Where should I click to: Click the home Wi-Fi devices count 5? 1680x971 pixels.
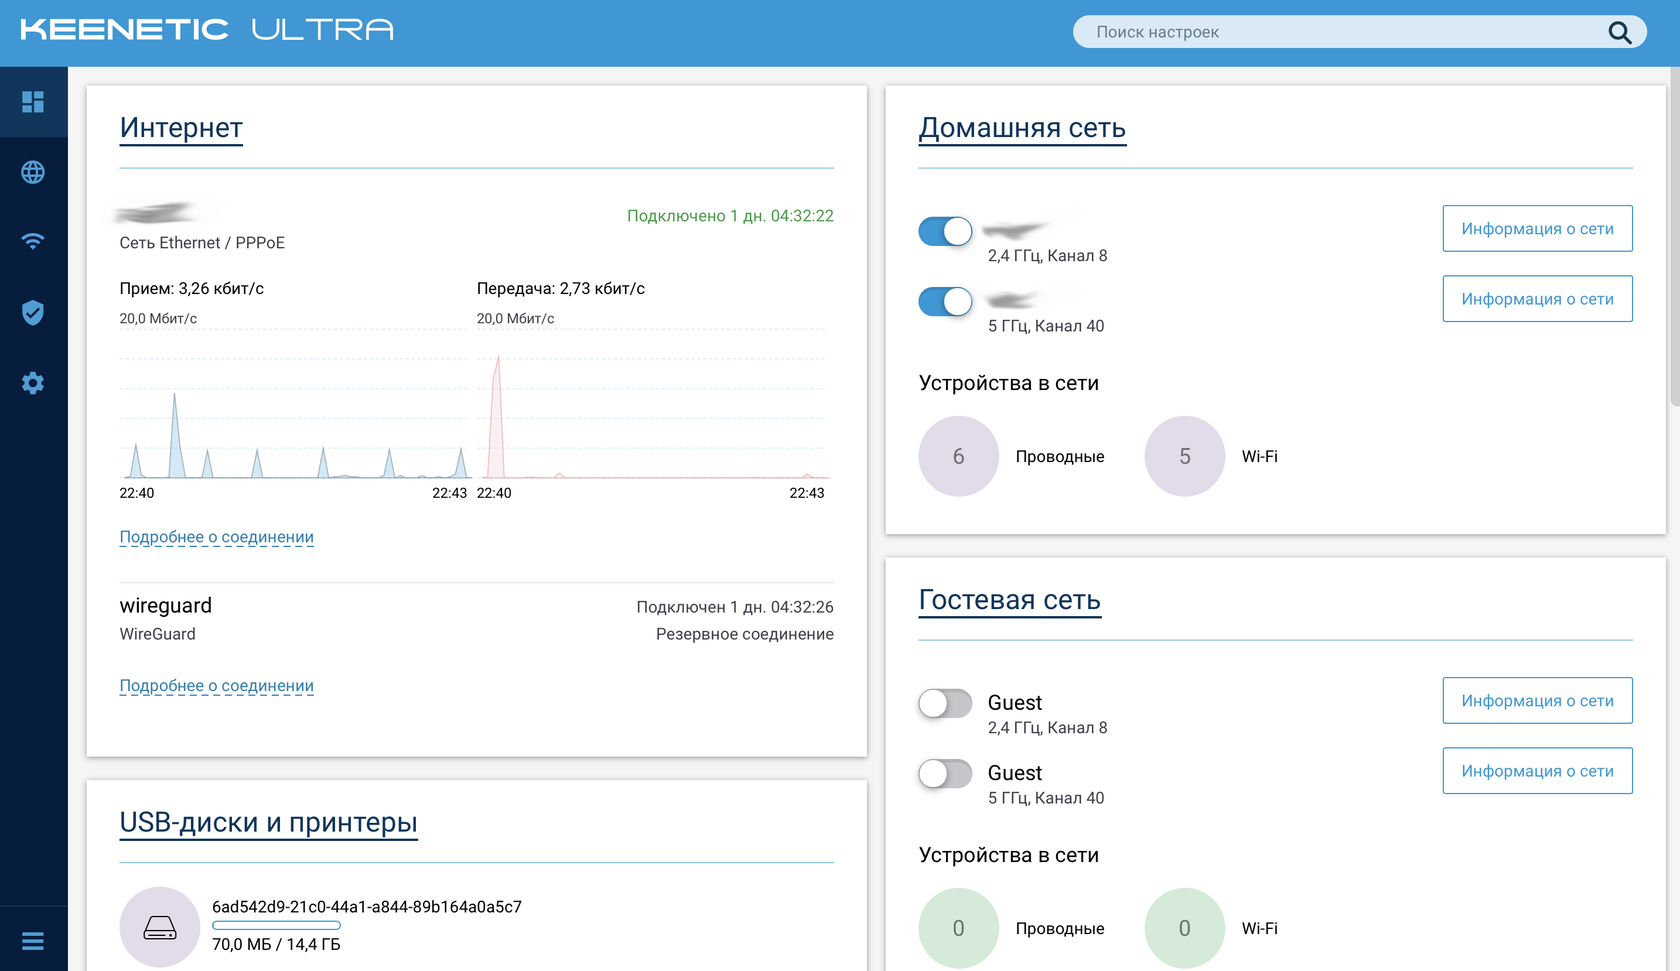[1185, 456]
